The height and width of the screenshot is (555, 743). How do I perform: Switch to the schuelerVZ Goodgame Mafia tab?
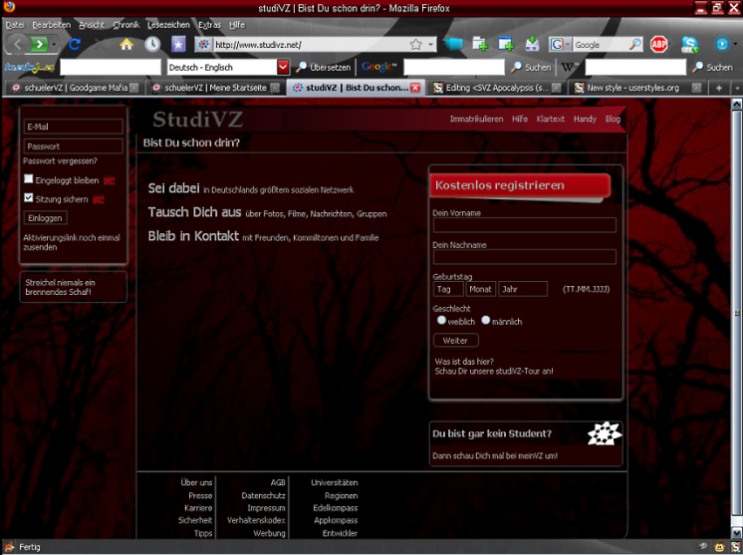click(74, 88)
